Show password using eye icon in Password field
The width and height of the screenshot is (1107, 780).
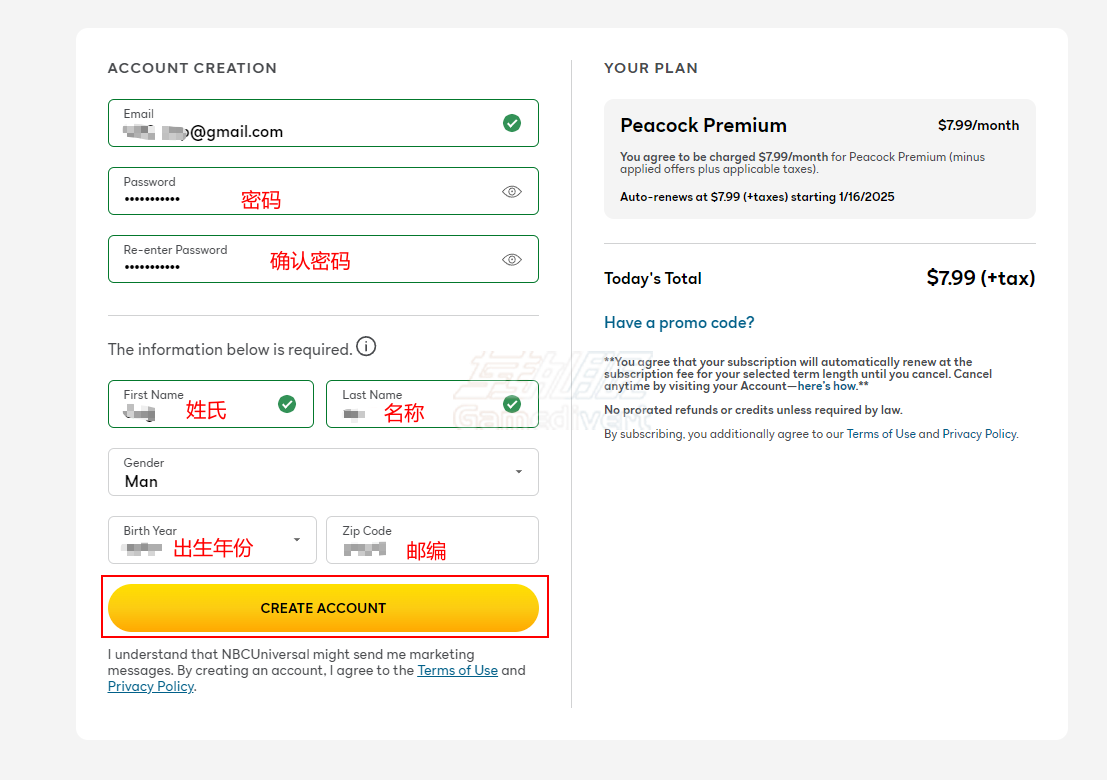click(x=512, y=191)
